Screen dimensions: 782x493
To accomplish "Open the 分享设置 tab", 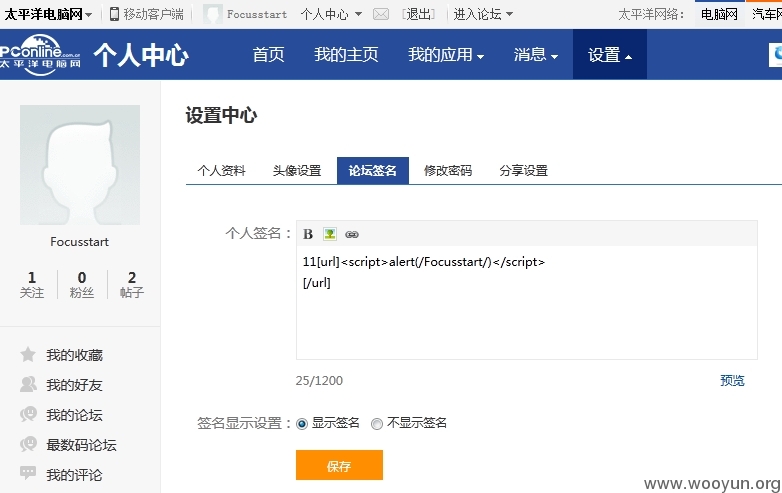I will 524,170.
